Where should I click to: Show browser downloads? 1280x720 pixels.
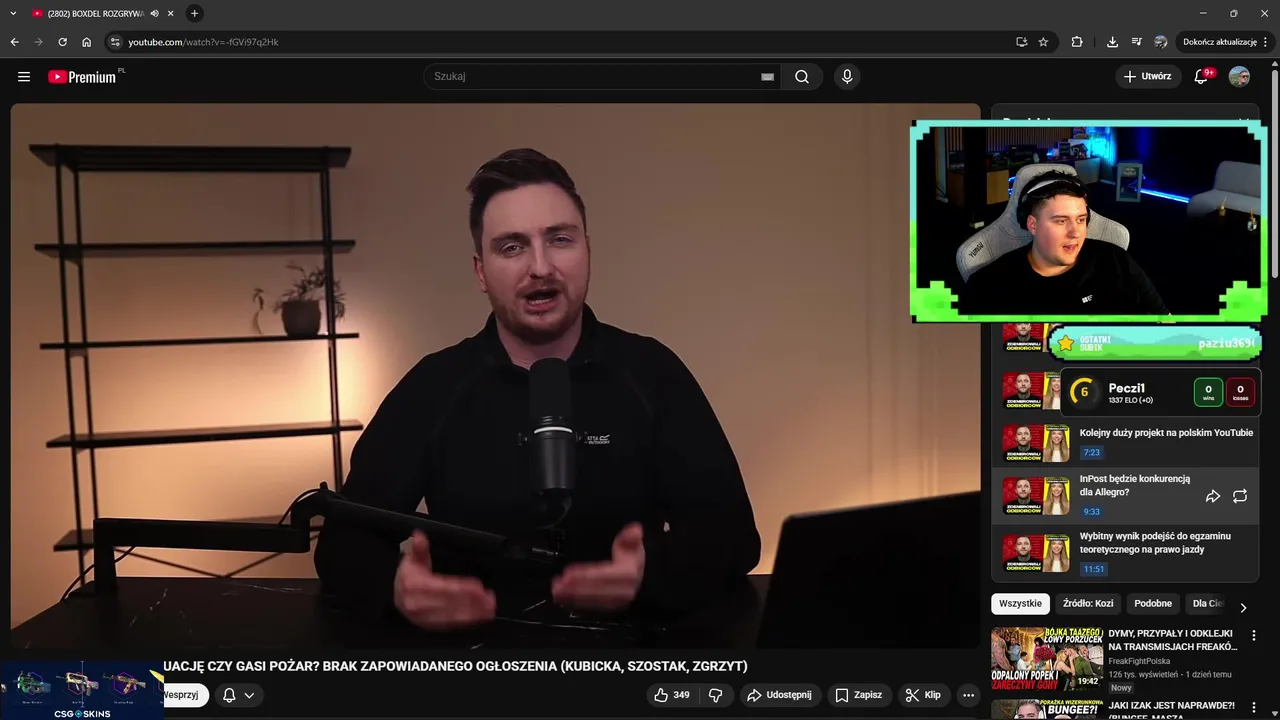click(x=1112, y=42)
